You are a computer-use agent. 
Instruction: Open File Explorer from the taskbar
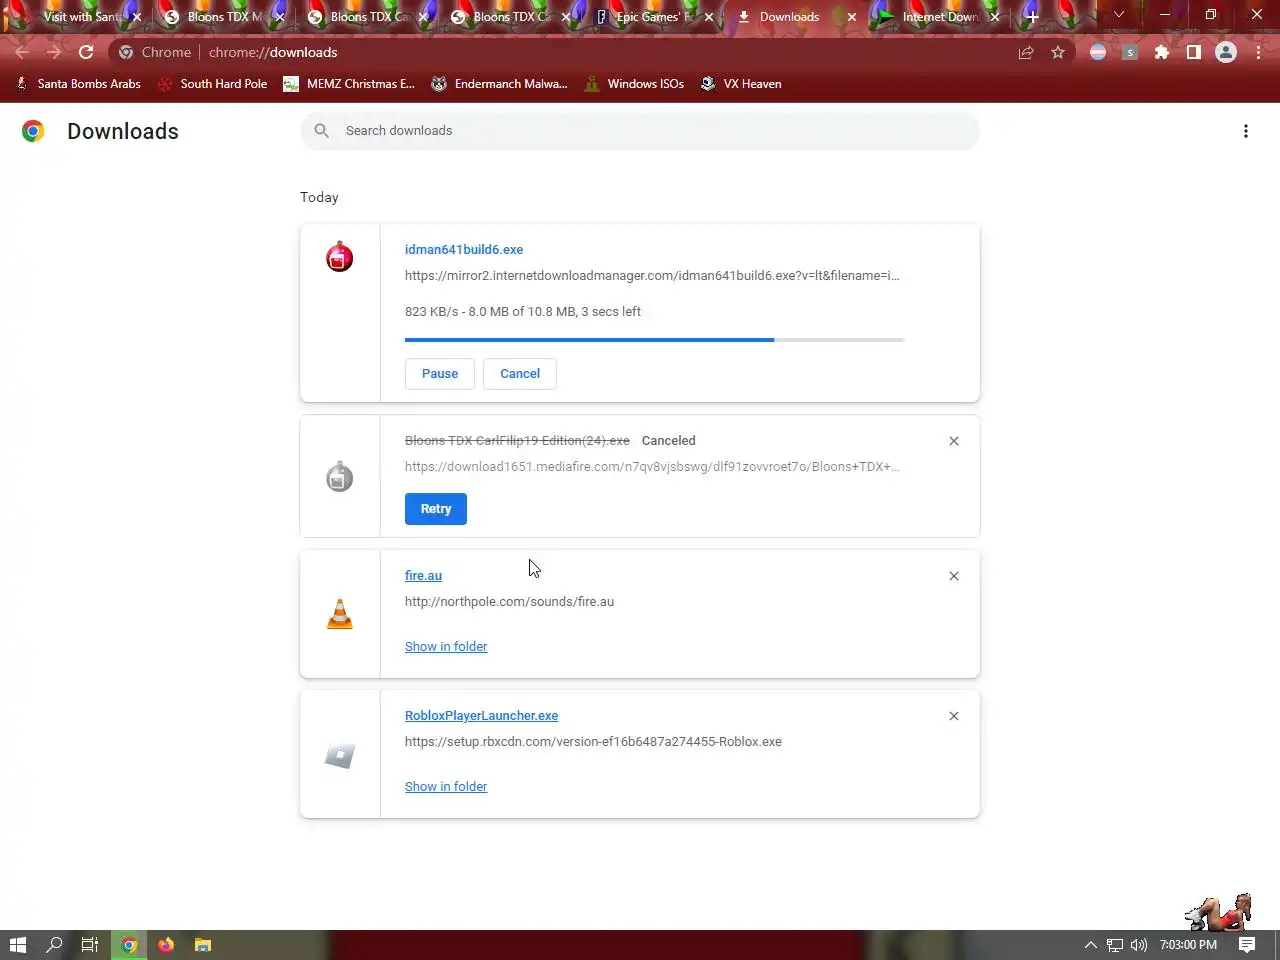pos(203,945)
